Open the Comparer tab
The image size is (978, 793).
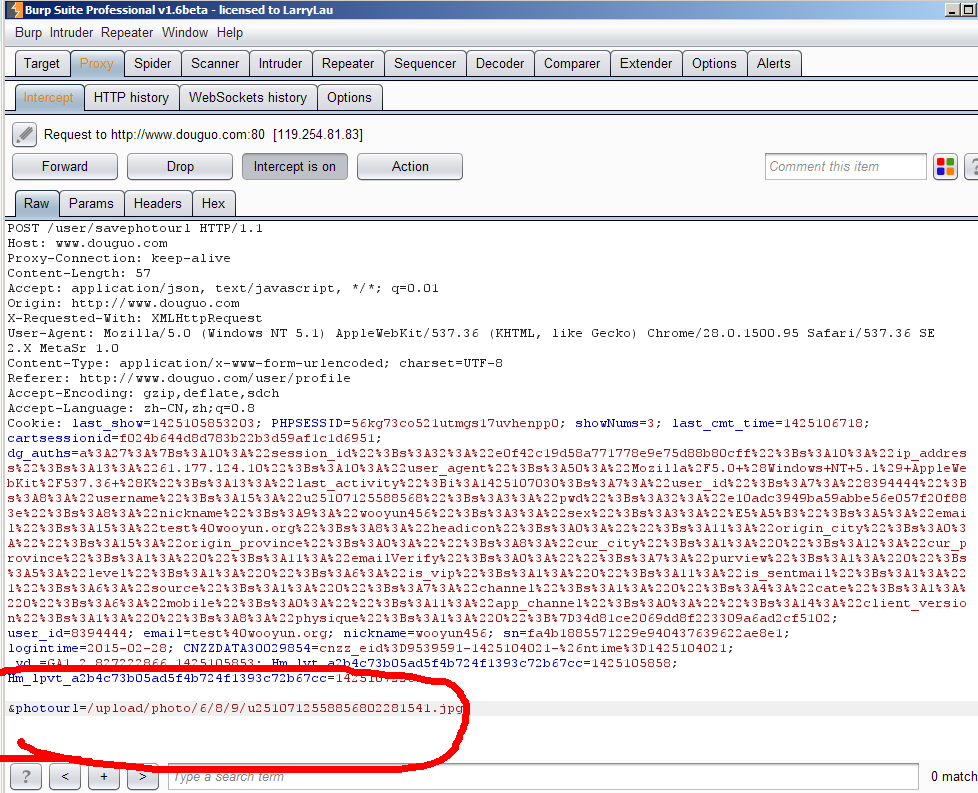[572, 64]
